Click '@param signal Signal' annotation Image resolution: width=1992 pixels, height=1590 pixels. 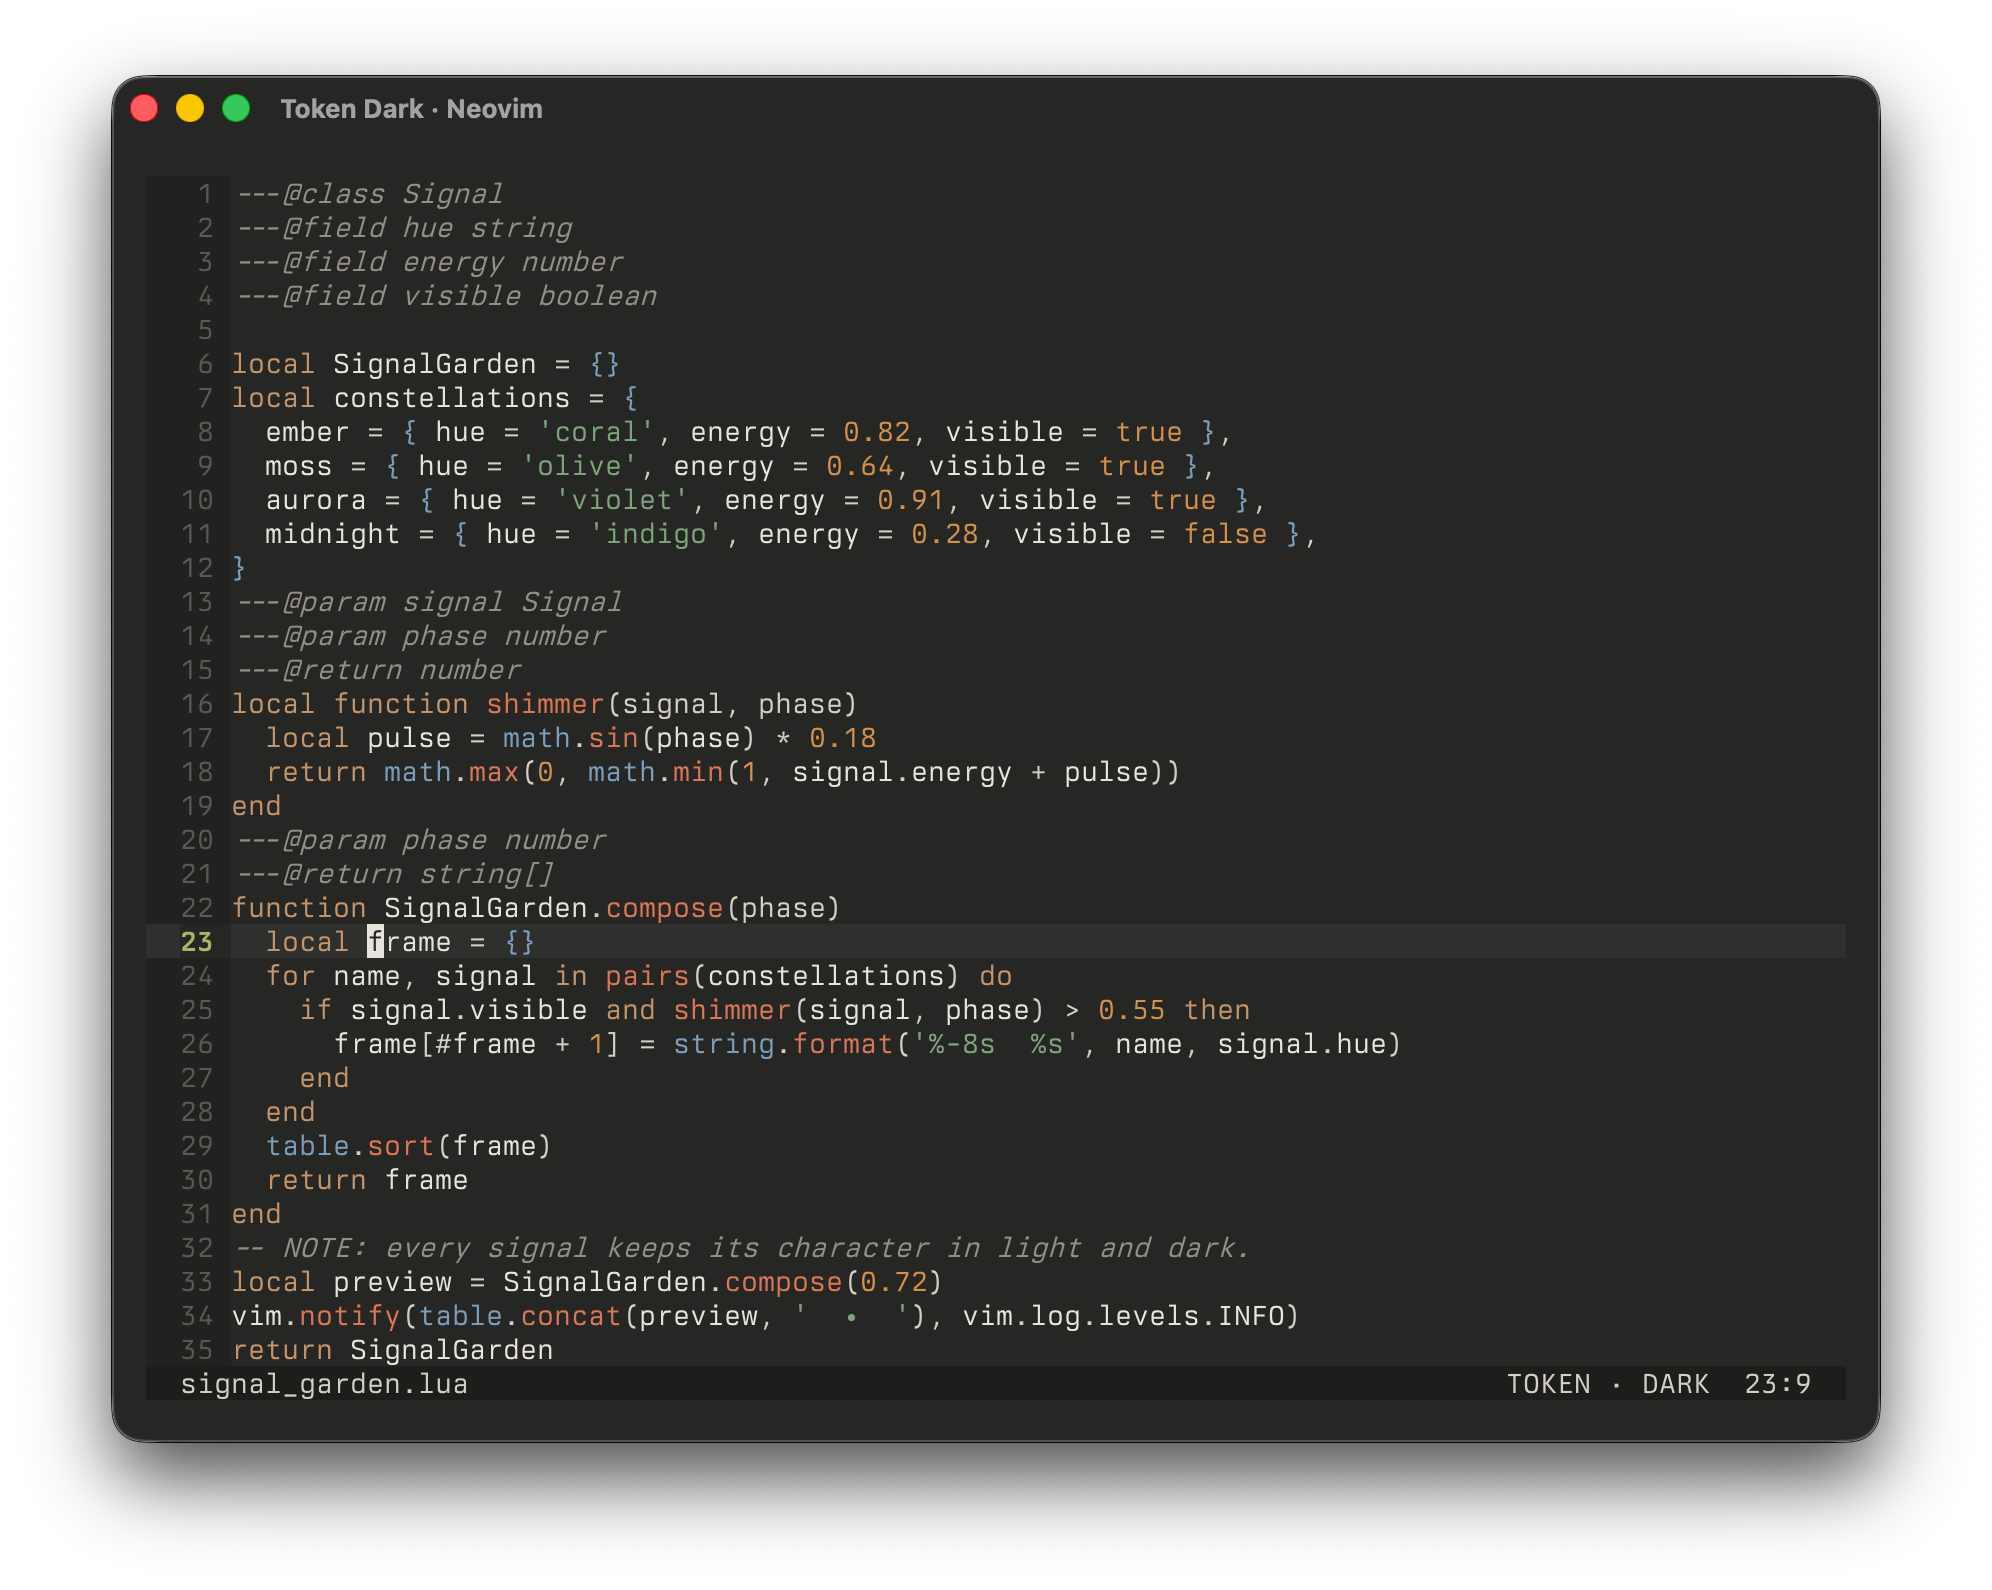[x=453, y=602]
